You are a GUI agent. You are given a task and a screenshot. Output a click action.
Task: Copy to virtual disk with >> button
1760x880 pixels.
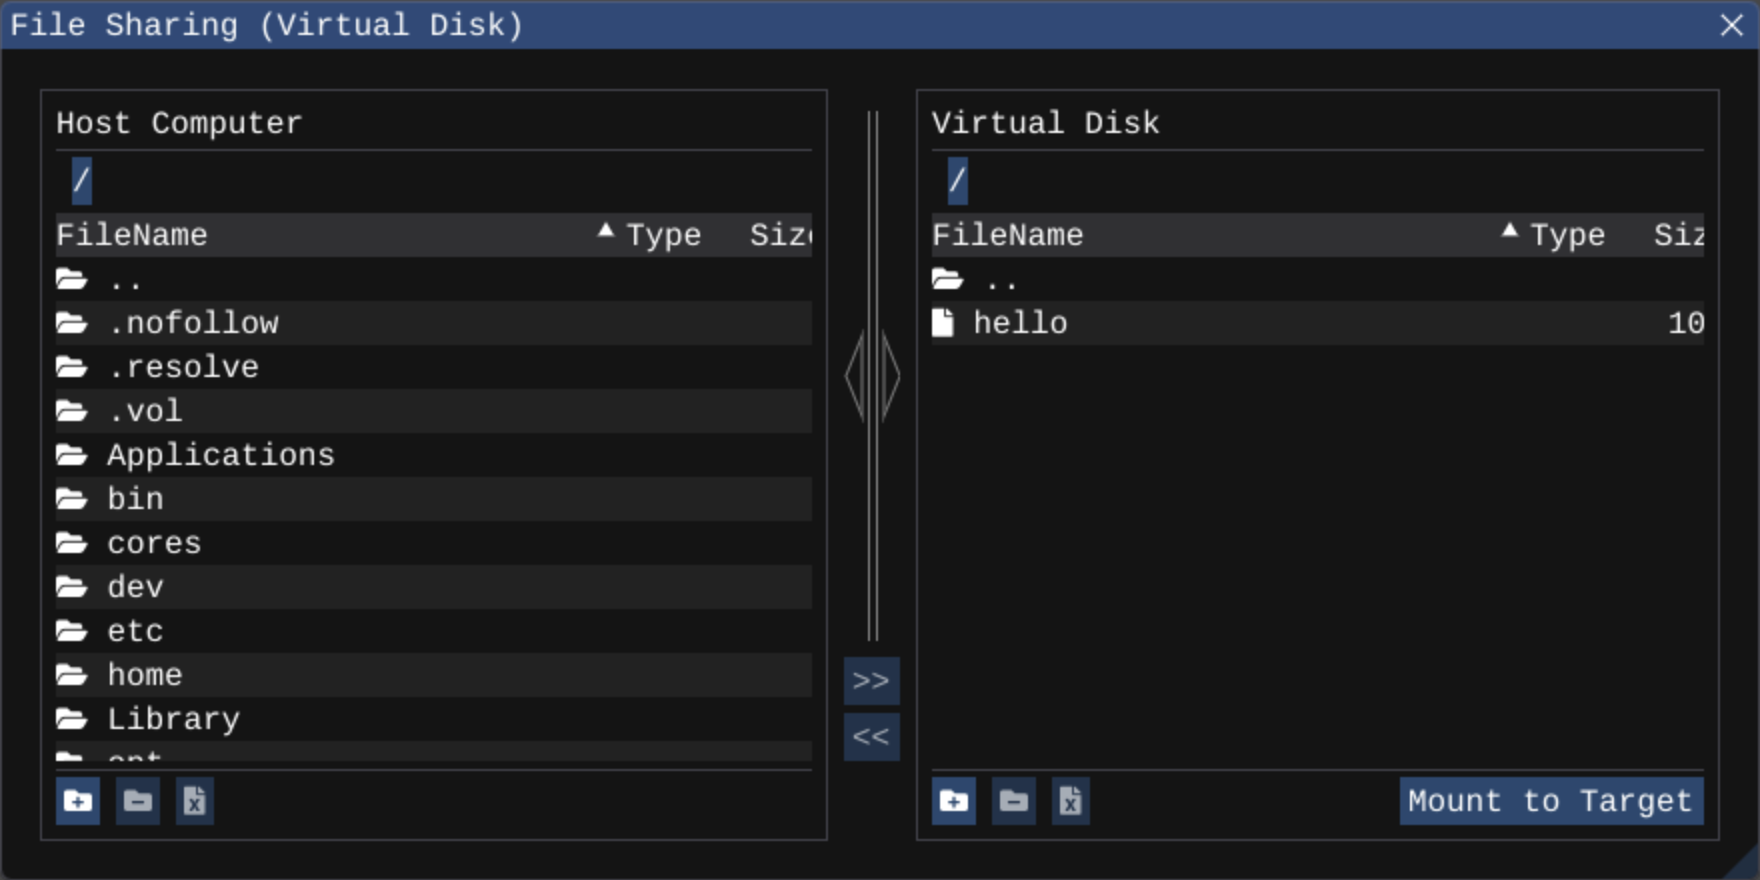[x=871, y=681]
